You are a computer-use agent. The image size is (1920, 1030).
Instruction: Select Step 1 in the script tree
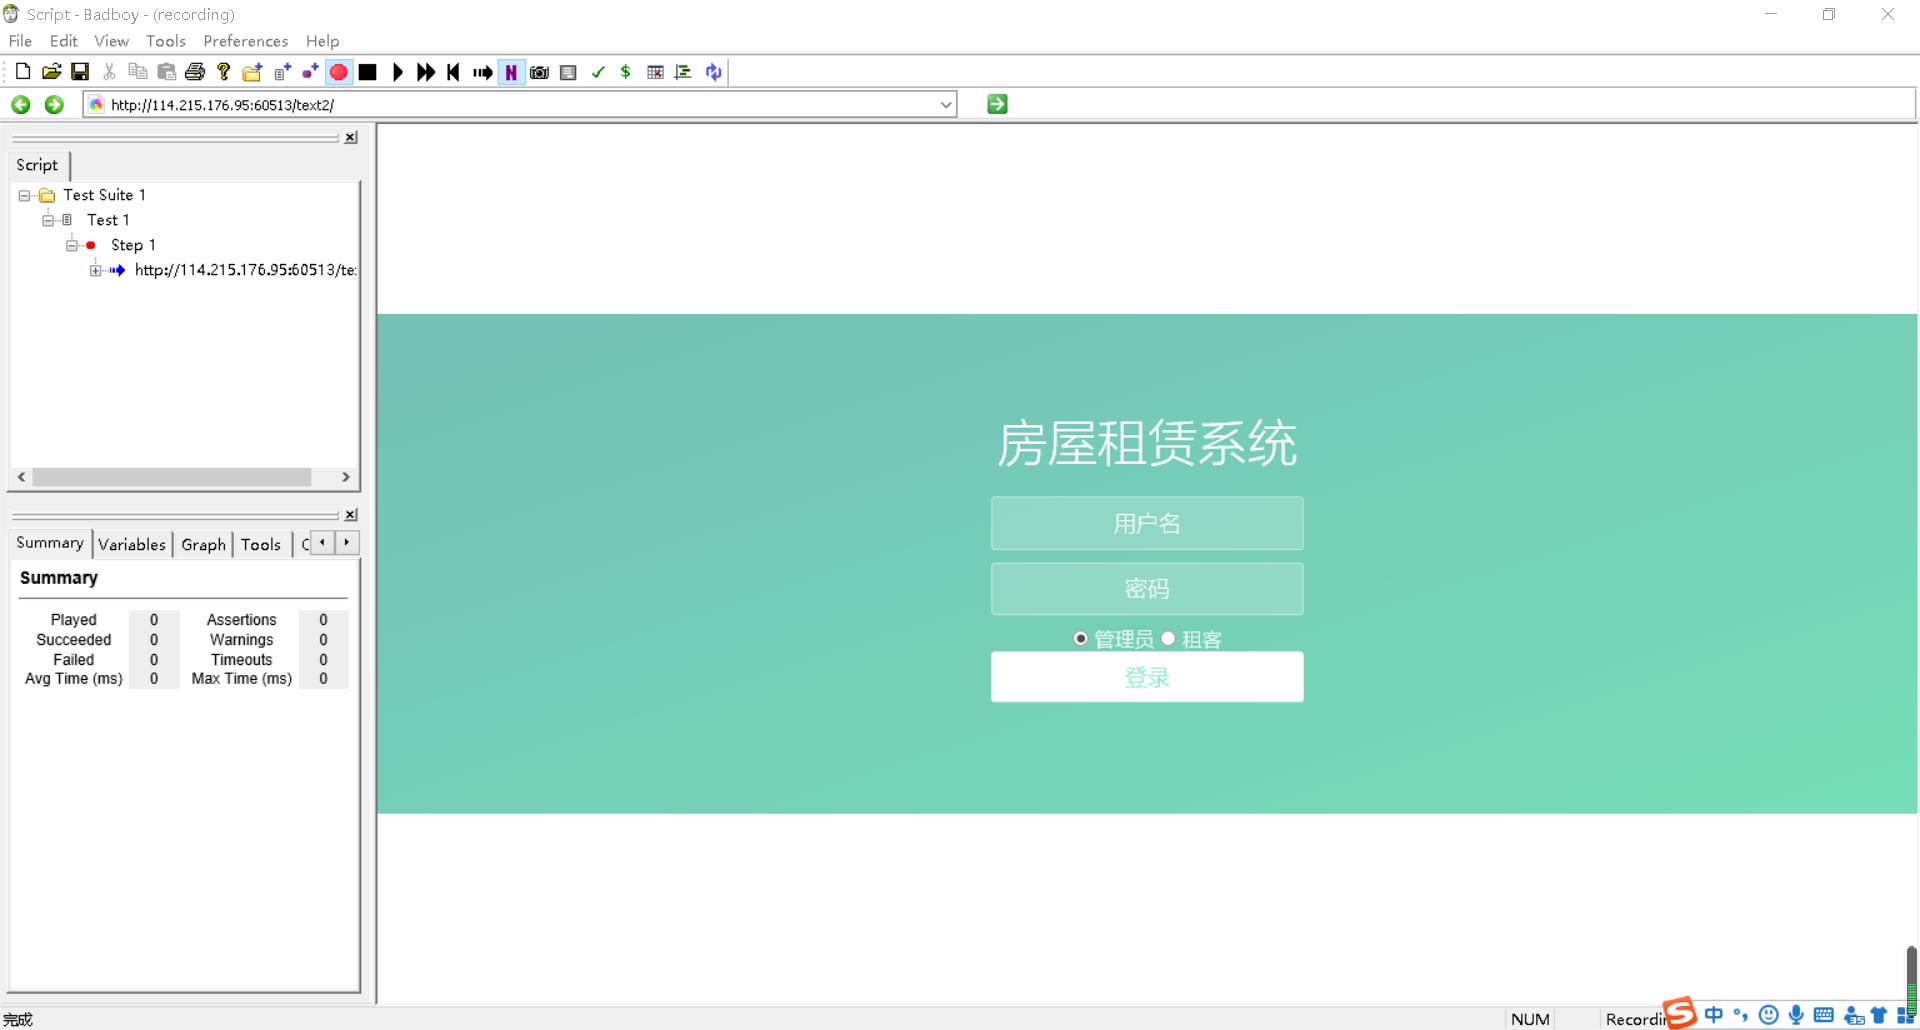click(x=133, y=245)
